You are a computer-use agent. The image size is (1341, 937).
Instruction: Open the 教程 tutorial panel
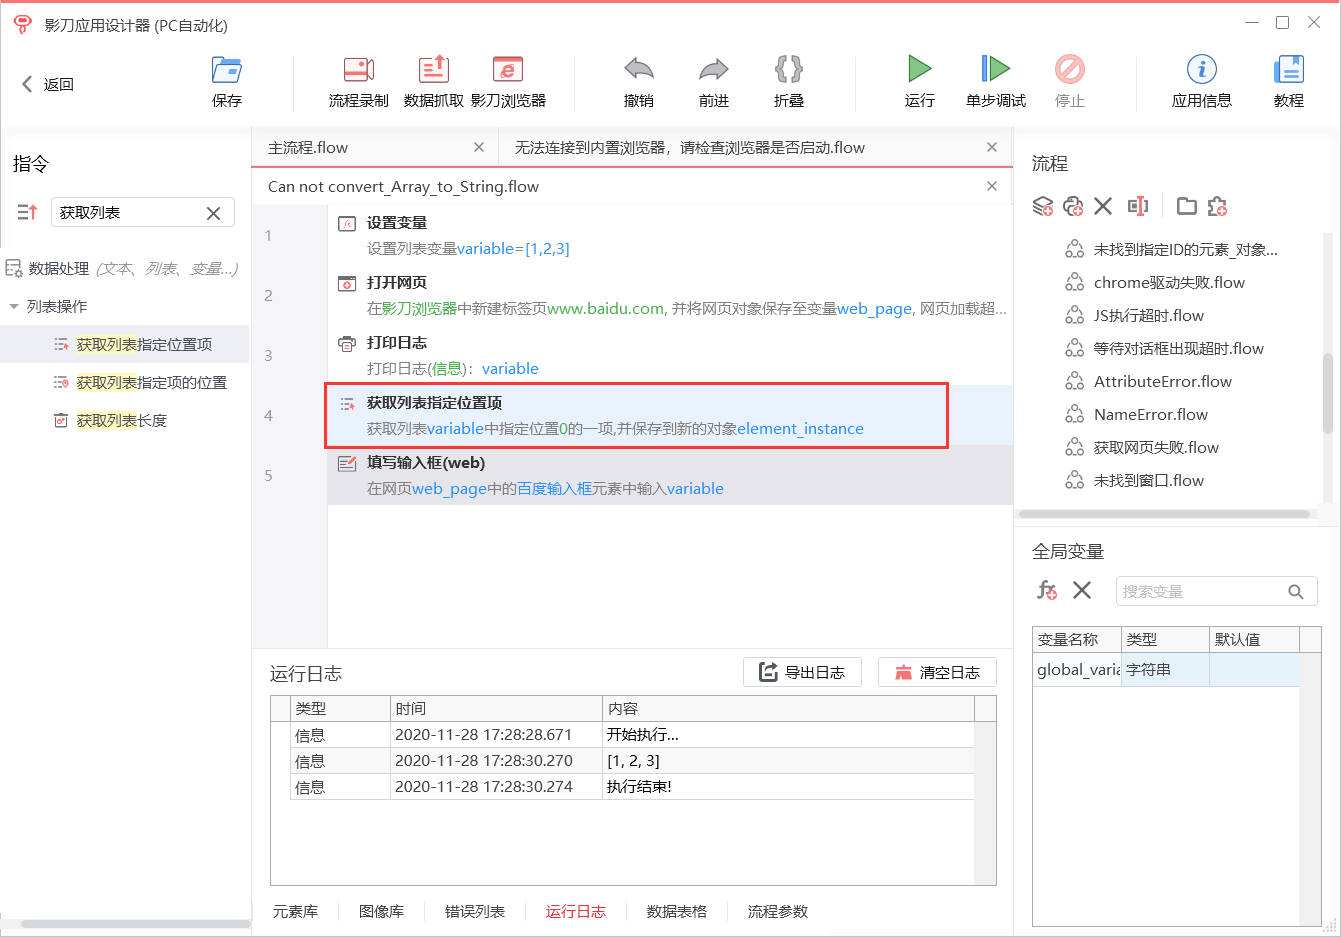1289,80
